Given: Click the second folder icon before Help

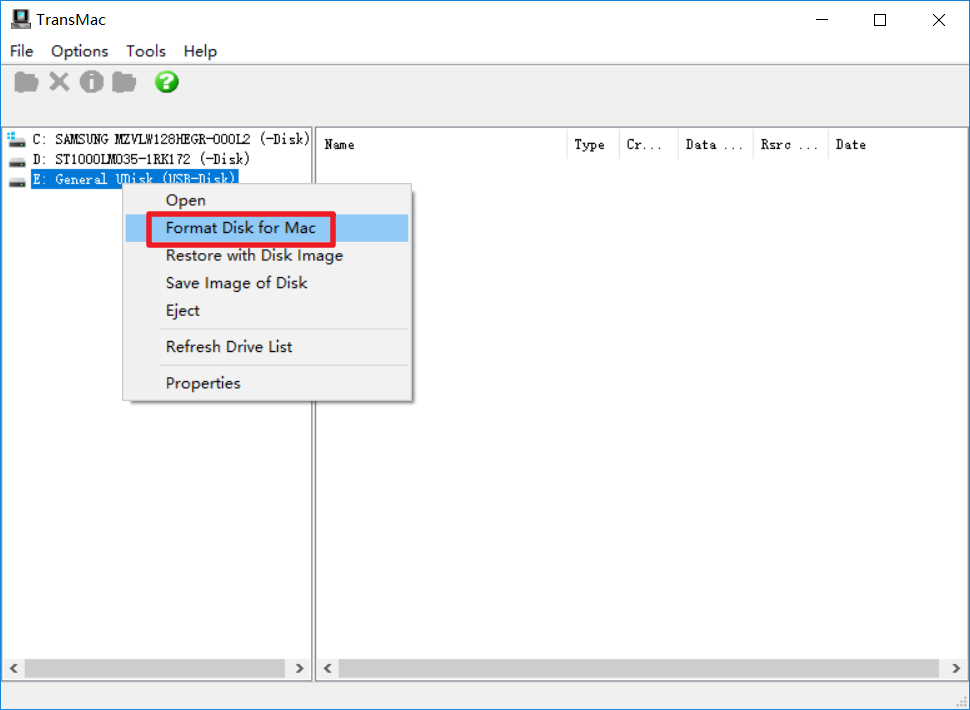Looking at the screenshot, I should pyautogui.click(x=124, y=82).
